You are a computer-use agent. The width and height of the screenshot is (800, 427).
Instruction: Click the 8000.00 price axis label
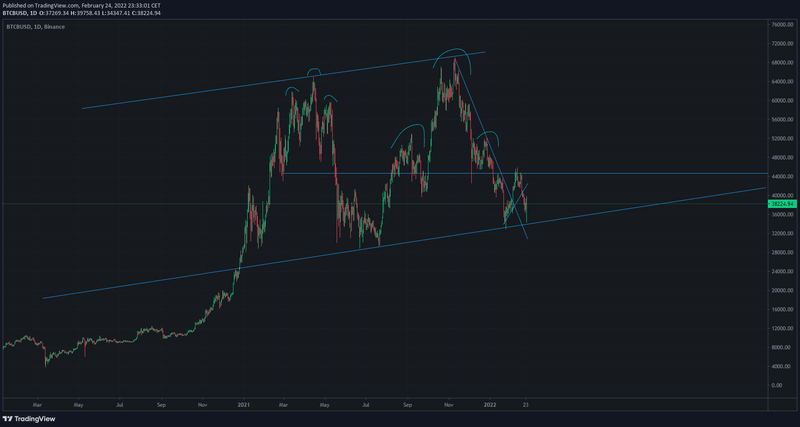click(x=781, y=347)
